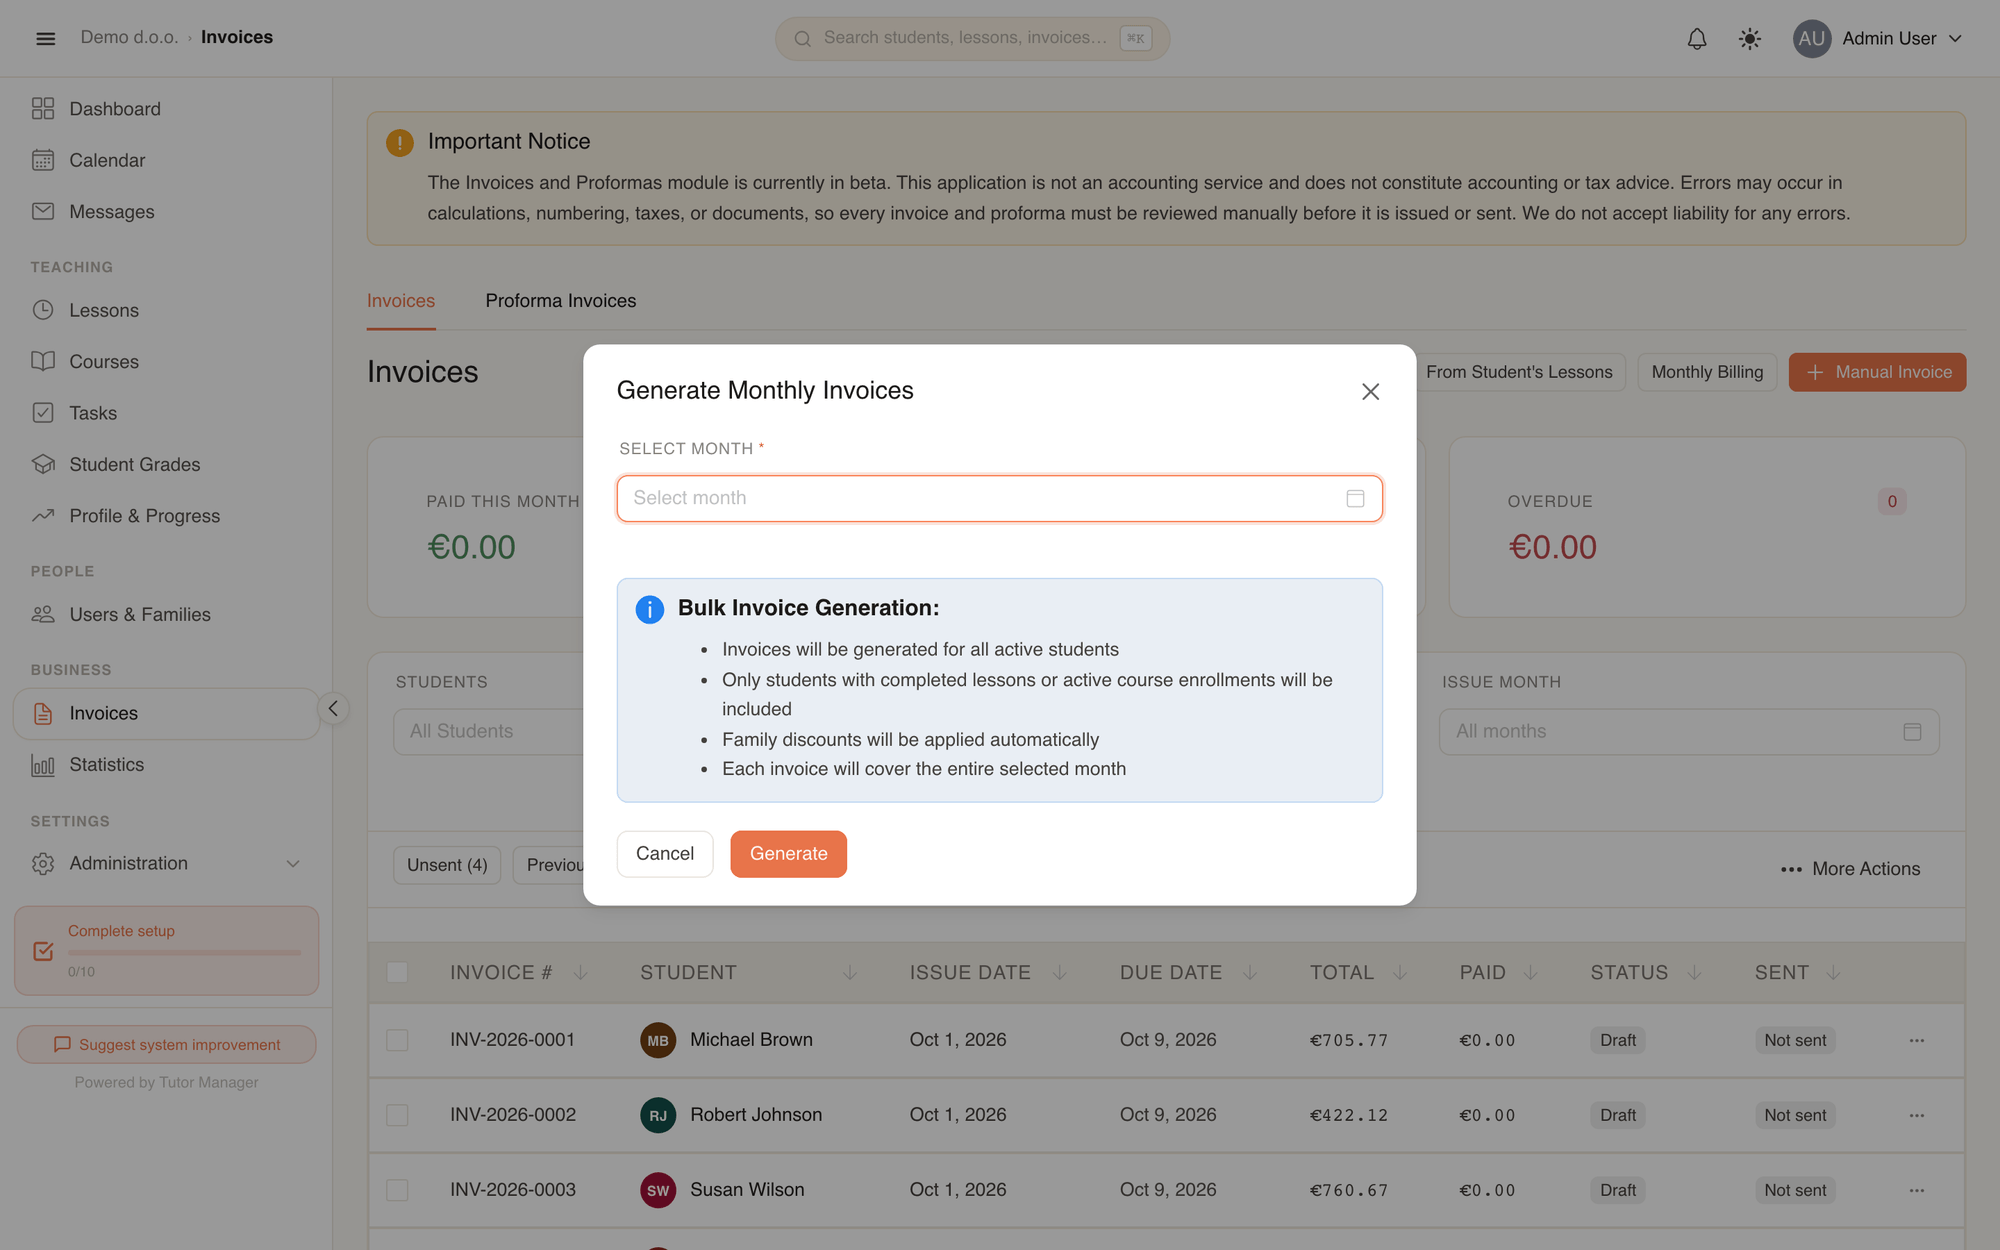Screen dimensions: 2000x1250
Task: Toggle the select-all invoices checkbox
Action: click(397, 972)
